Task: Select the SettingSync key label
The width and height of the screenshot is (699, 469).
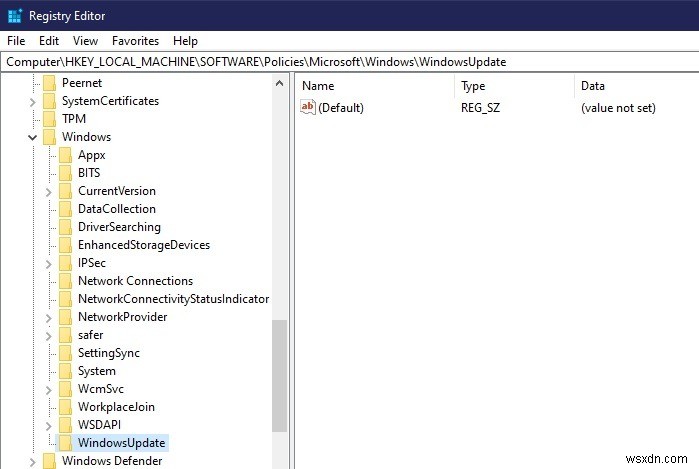Action: point(109,353)
